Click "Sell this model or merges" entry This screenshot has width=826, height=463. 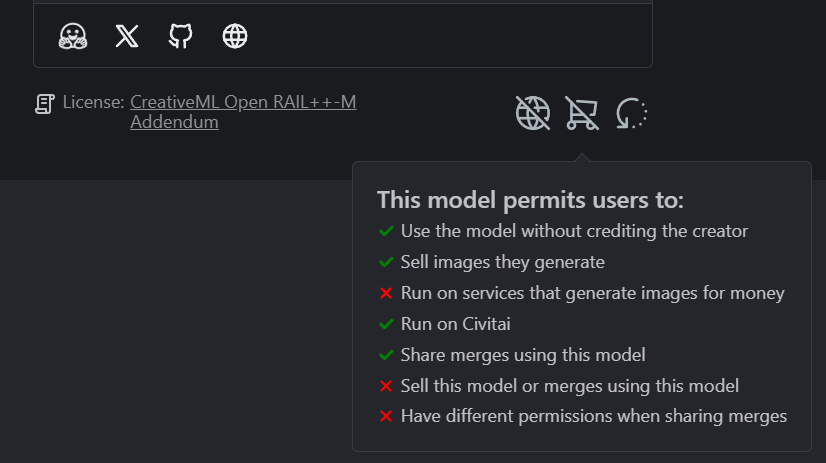coord(569,385)
